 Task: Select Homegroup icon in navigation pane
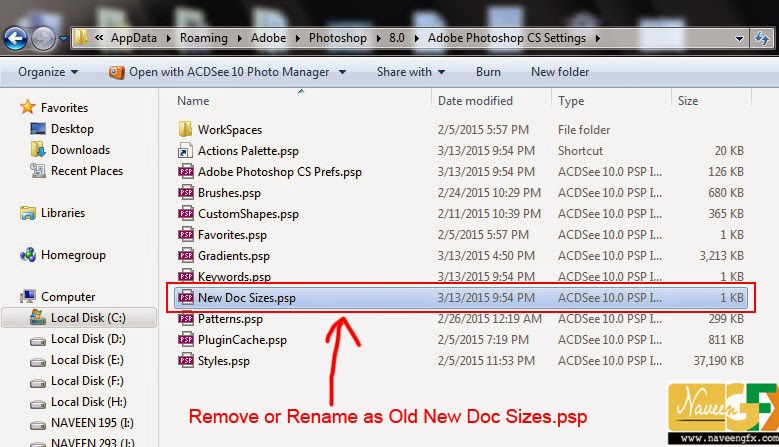pyautogui.click(x=28, y=255)
